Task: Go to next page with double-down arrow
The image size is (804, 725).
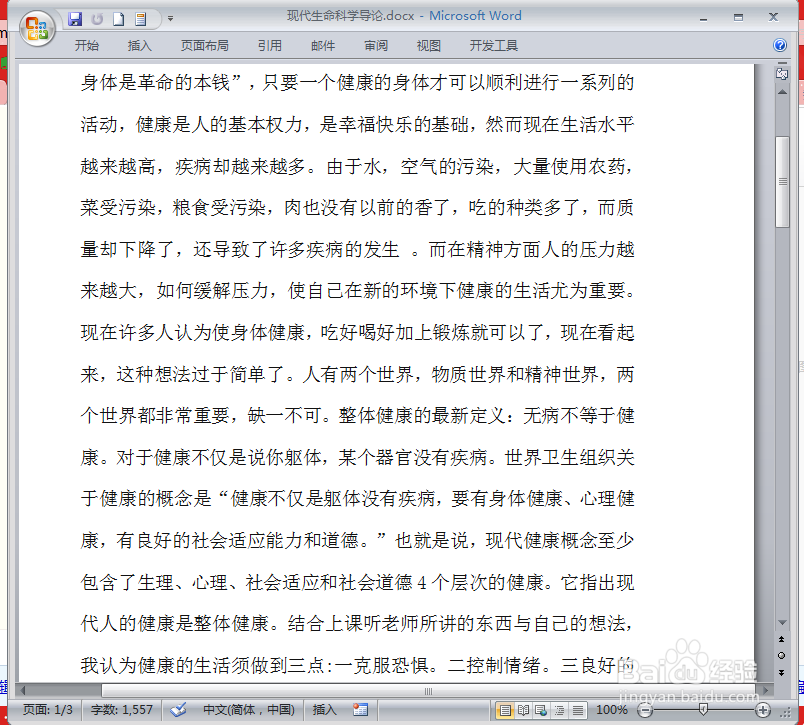Action: pos(781,672)
